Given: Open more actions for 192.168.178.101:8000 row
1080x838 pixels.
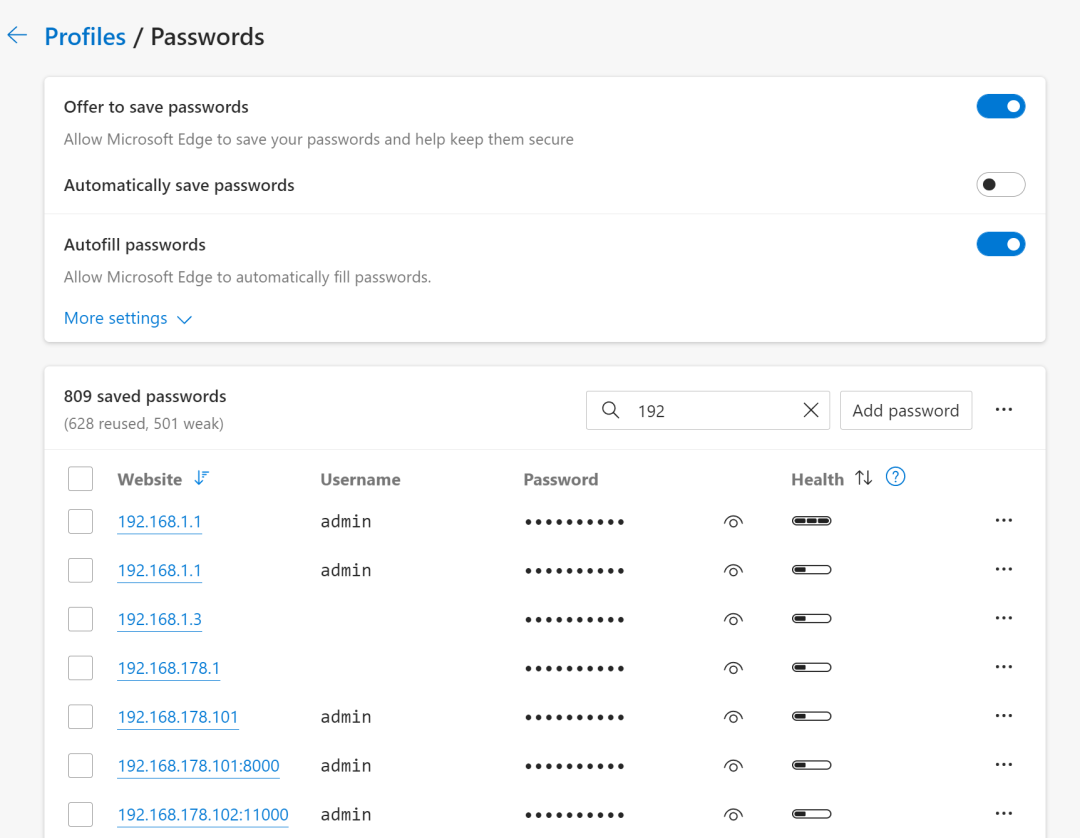Looking at the screenshot, I should [1004, 766].
